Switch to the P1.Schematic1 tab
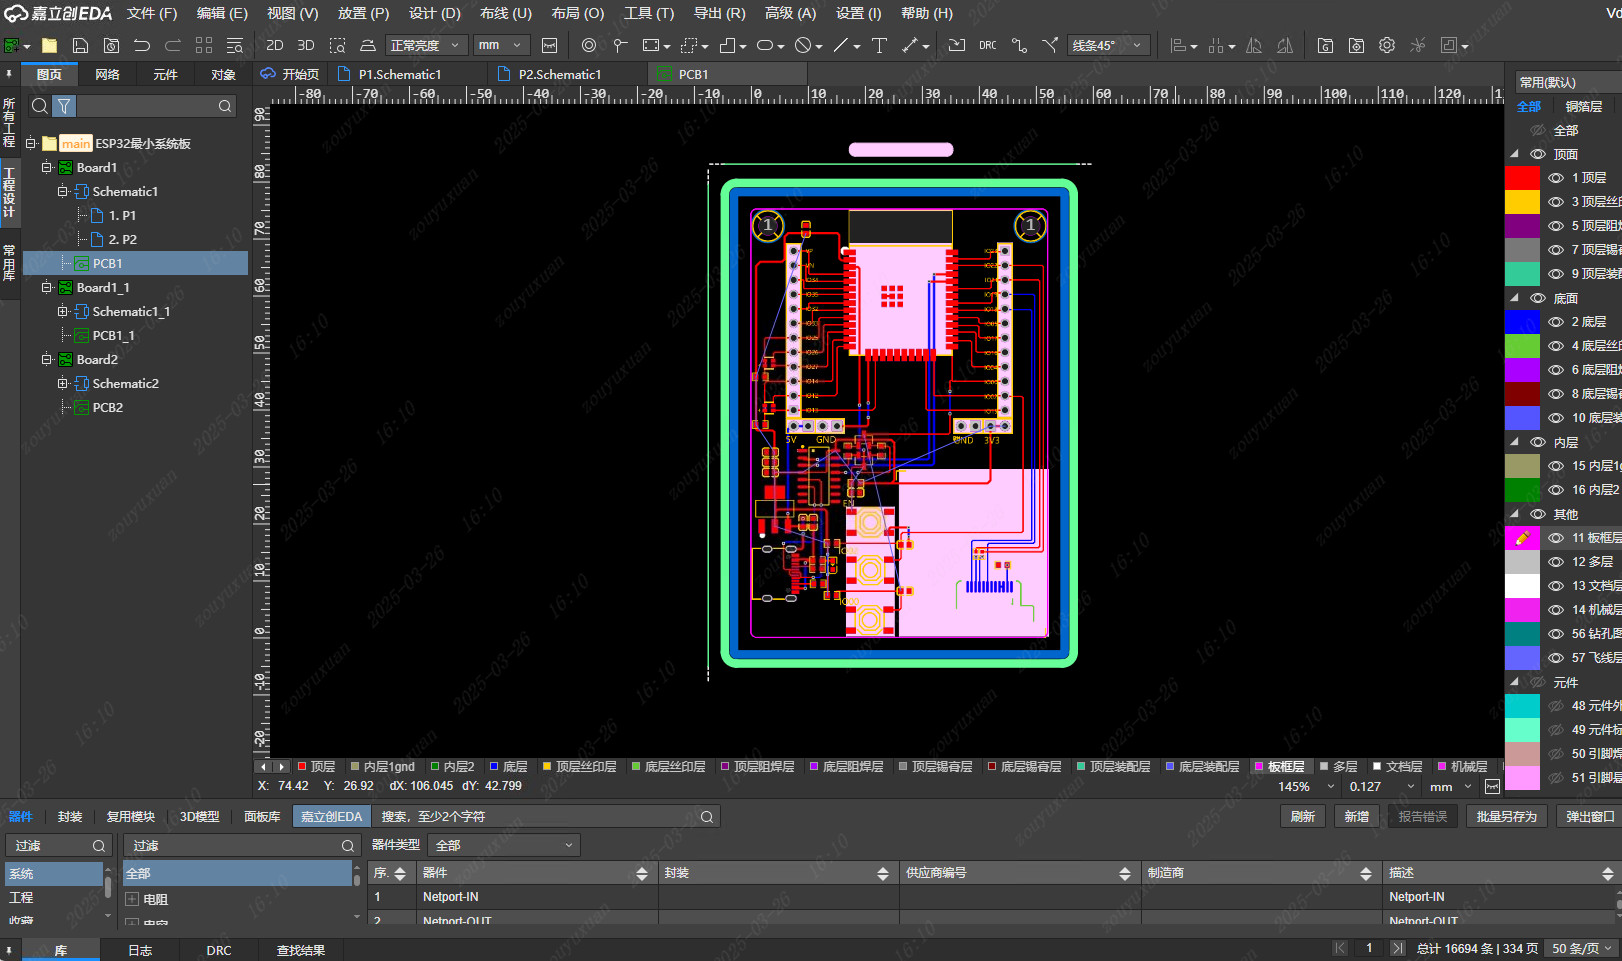This screenshot has height=961, width=1622. (399, 74)
